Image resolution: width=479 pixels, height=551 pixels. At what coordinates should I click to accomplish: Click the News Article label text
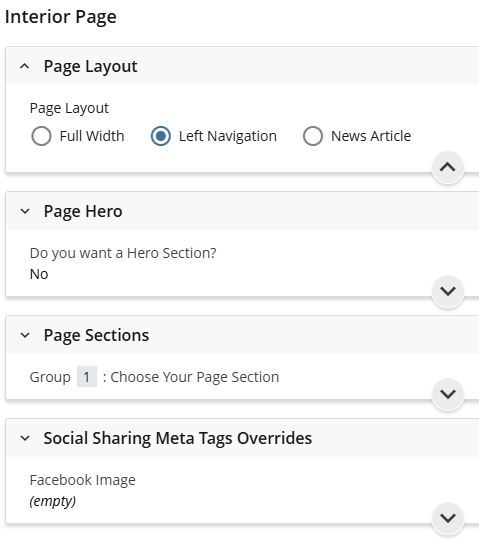click(x=371, y=136)
